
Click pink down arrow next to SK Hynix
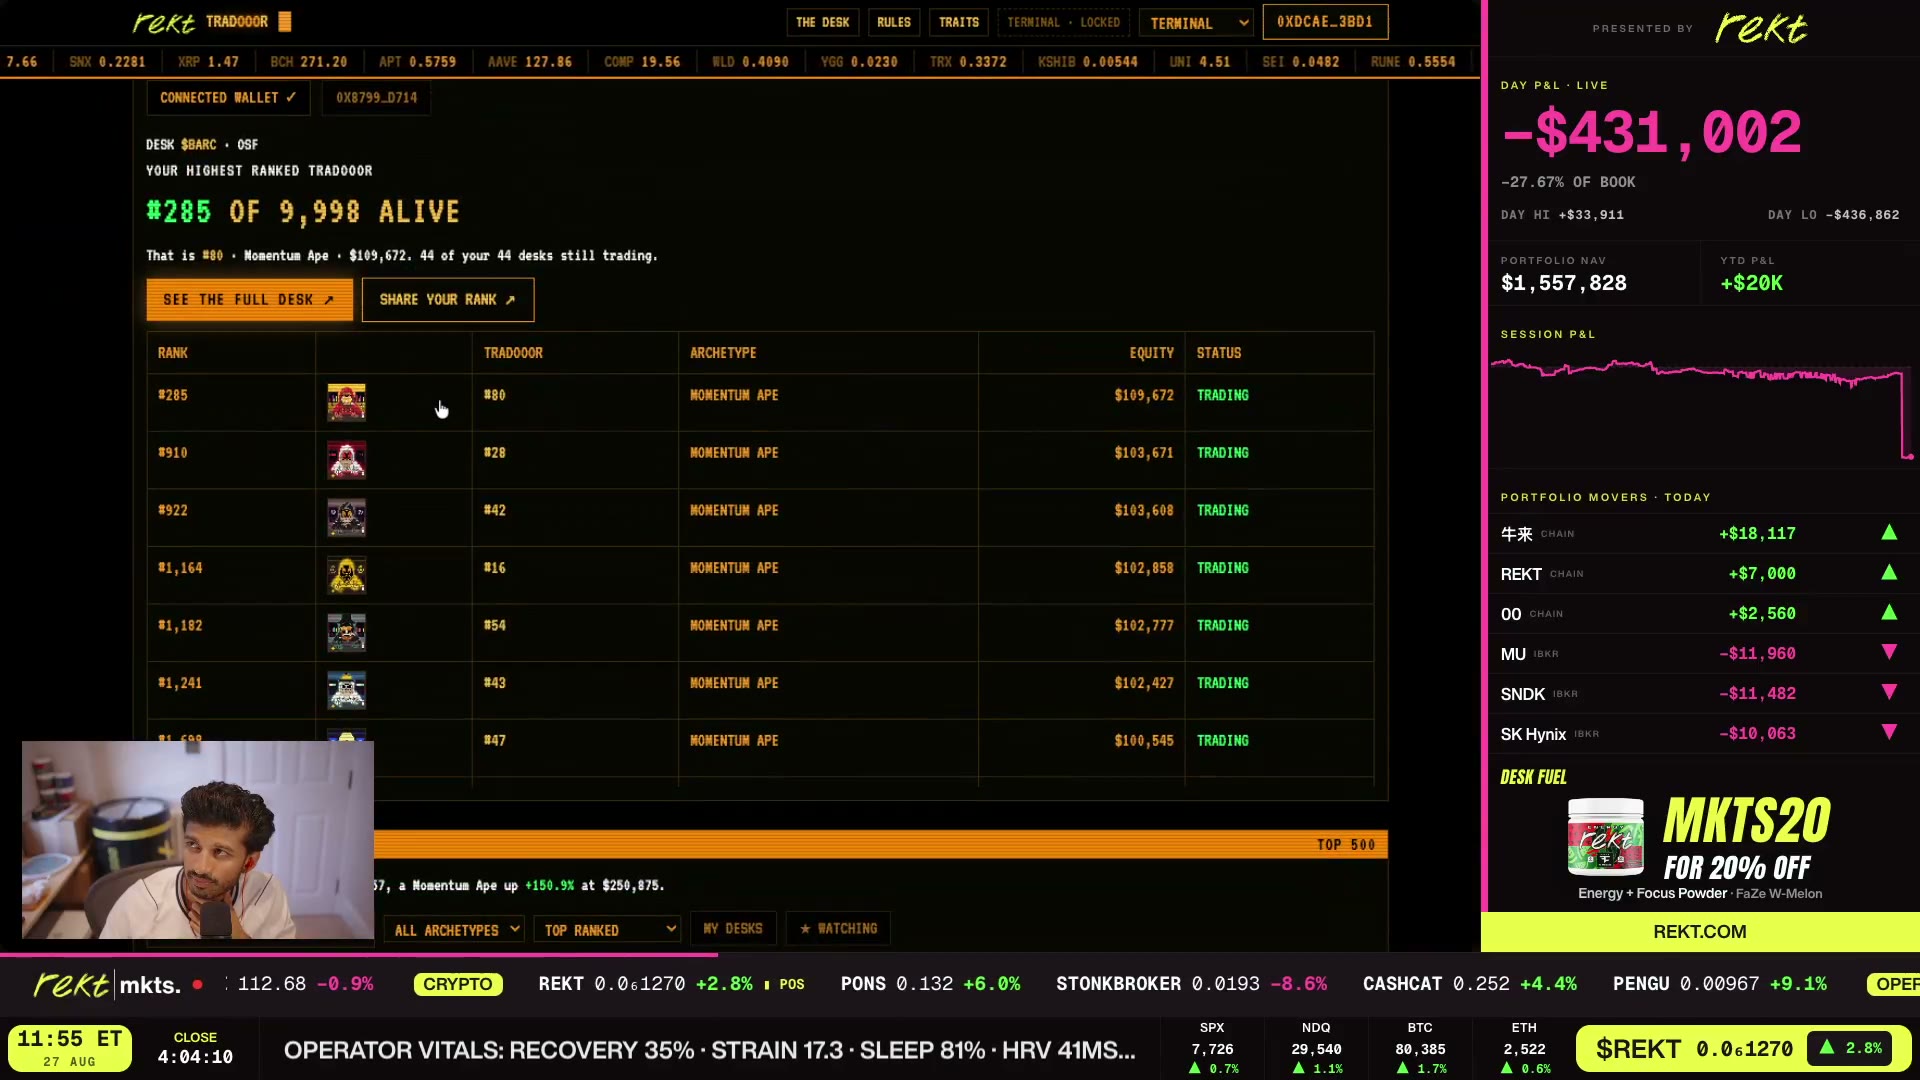(x=1889, y=732)
